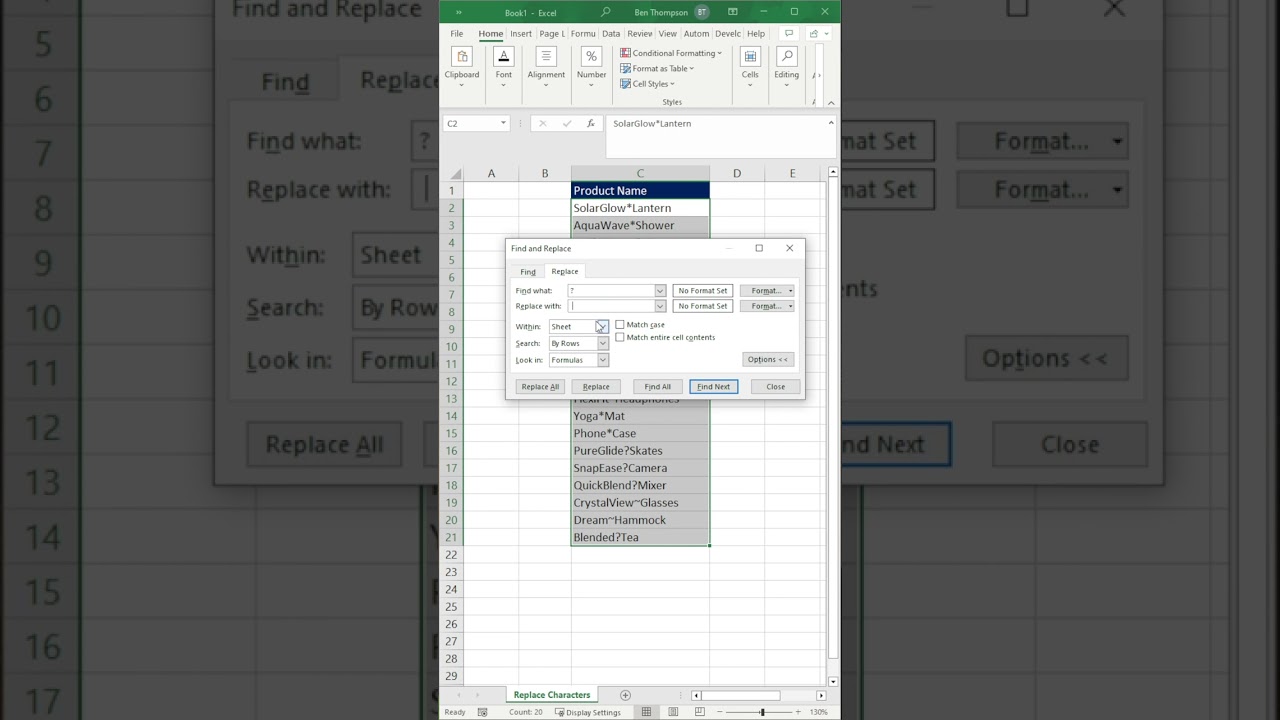This screenshot has width=1280, height=720.
Task: Switch to Normal view icon
Action: click(647, 712)
